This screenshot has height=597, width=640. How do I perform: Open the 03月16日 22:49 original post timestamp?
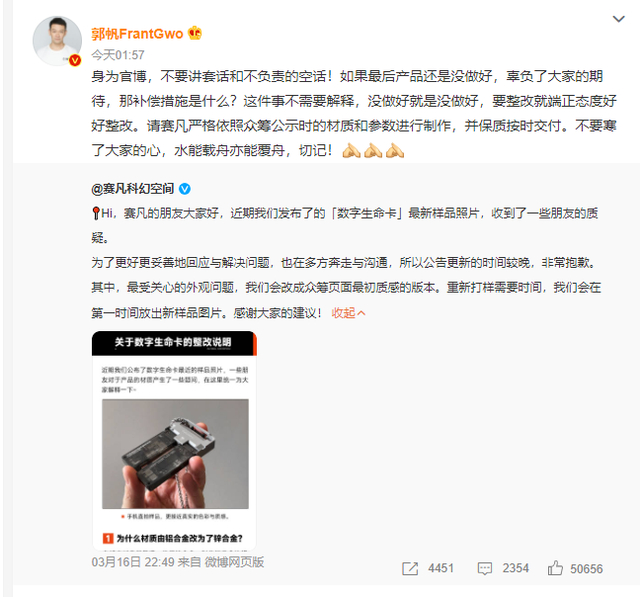coord(133,562)
